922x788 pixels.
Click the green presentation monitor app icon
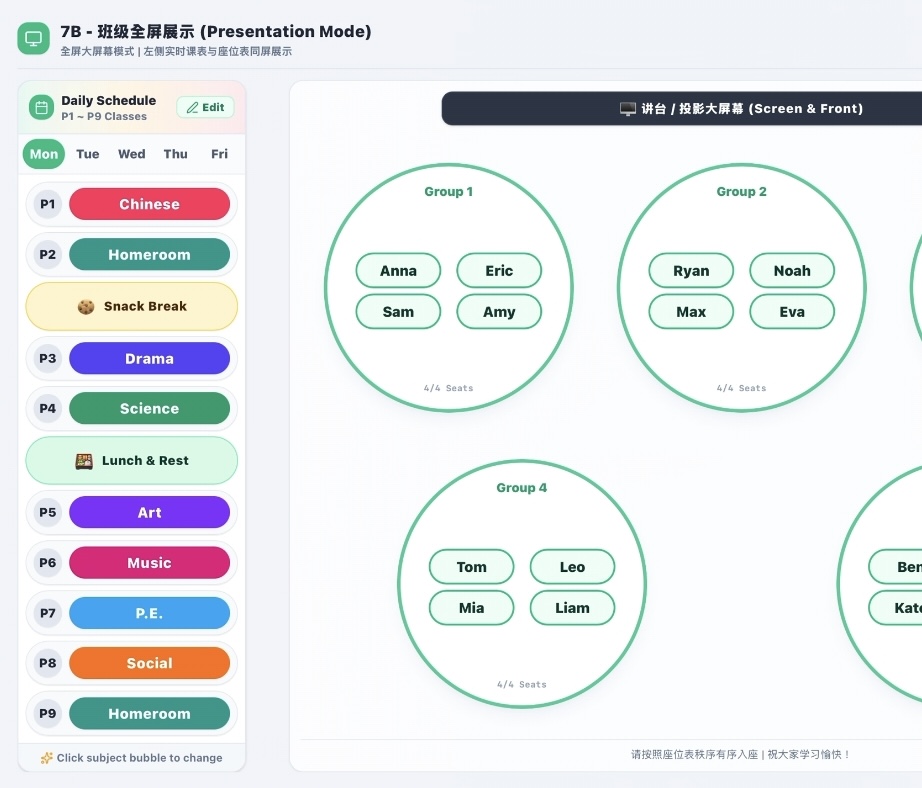click(x=34, y=39)
